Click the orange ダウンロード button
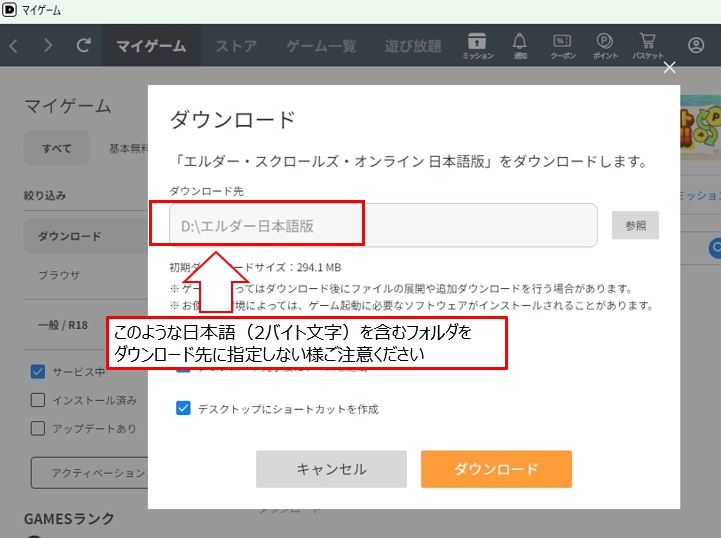721x538 pixels. (496, 469)
